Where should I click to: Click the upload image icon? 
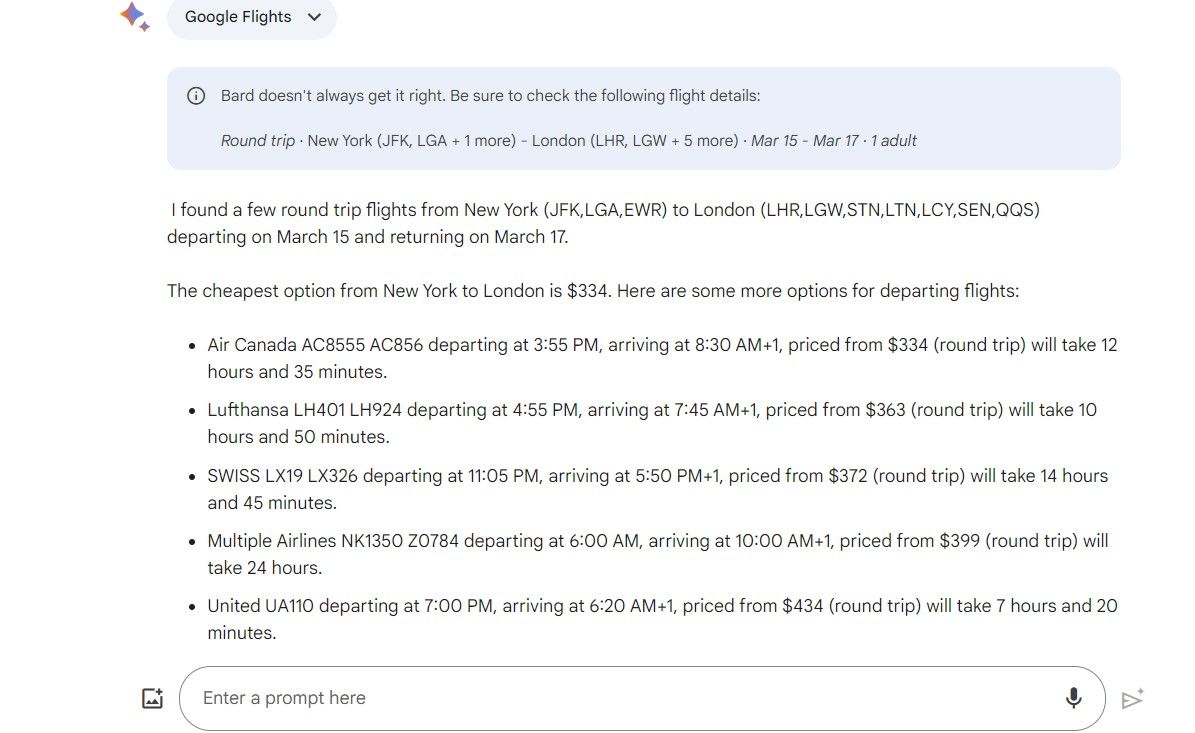pos(152,699)
